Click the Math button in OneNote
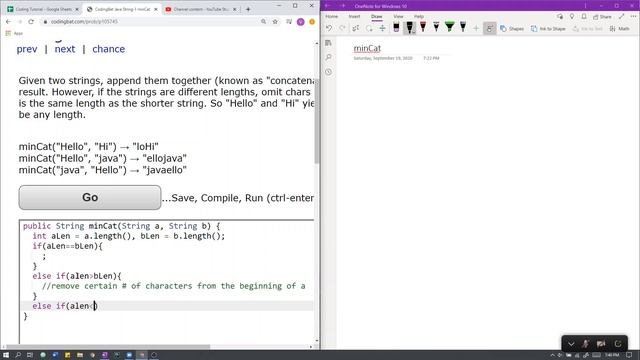This screenshot has height=360, width=640. (x=620, y=29)
